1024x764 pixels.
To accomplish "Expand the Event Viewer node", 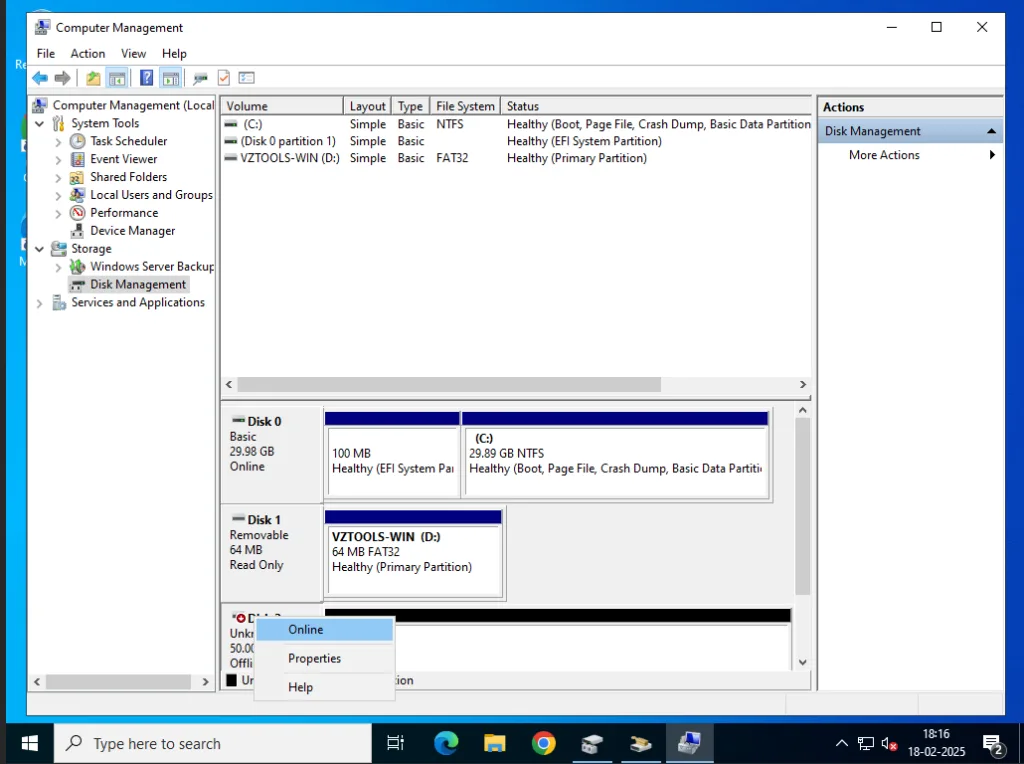I will (x=58, y=159).
